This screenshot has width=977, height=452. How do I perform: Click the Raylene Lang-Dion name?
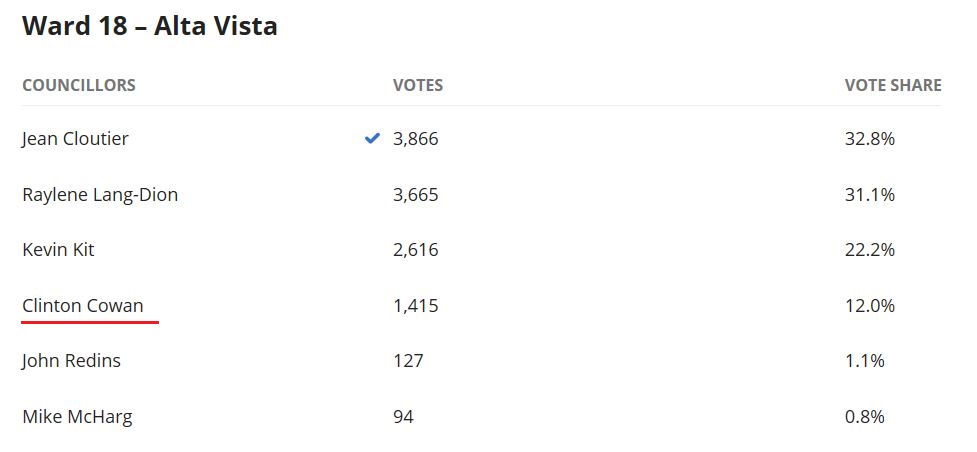[100, 195]
